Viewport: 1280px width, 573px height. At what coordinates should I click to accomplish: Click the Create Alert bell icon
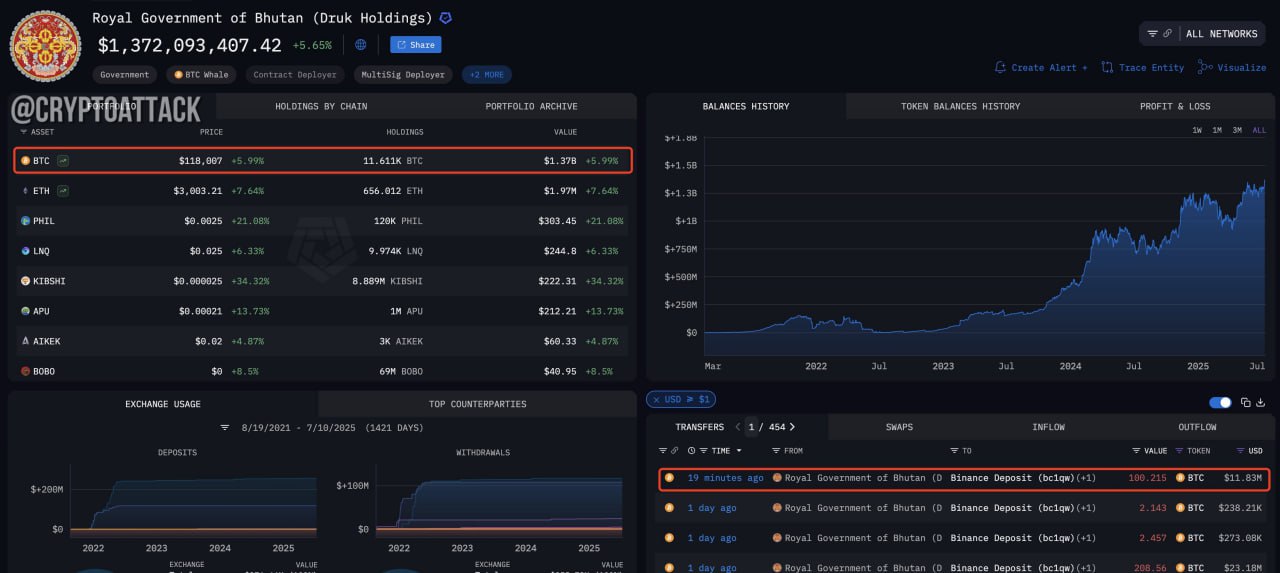pyautogui.click(x=1000, y=67)
